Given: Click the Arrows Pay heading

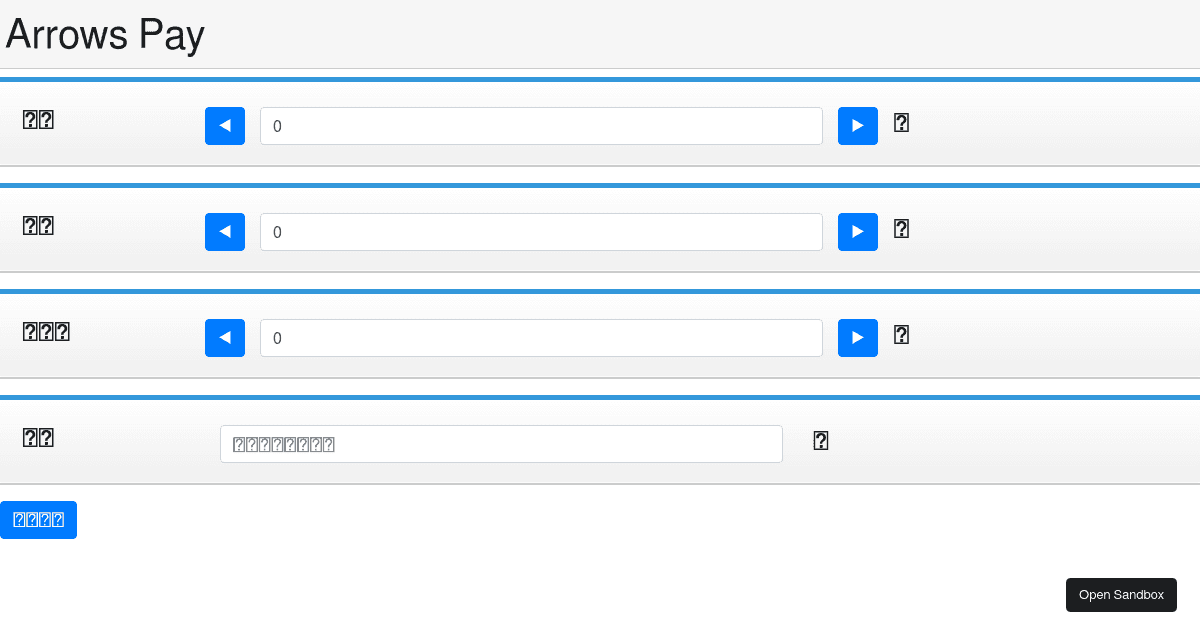Looking at the screenshot, I should coord(105,35).
